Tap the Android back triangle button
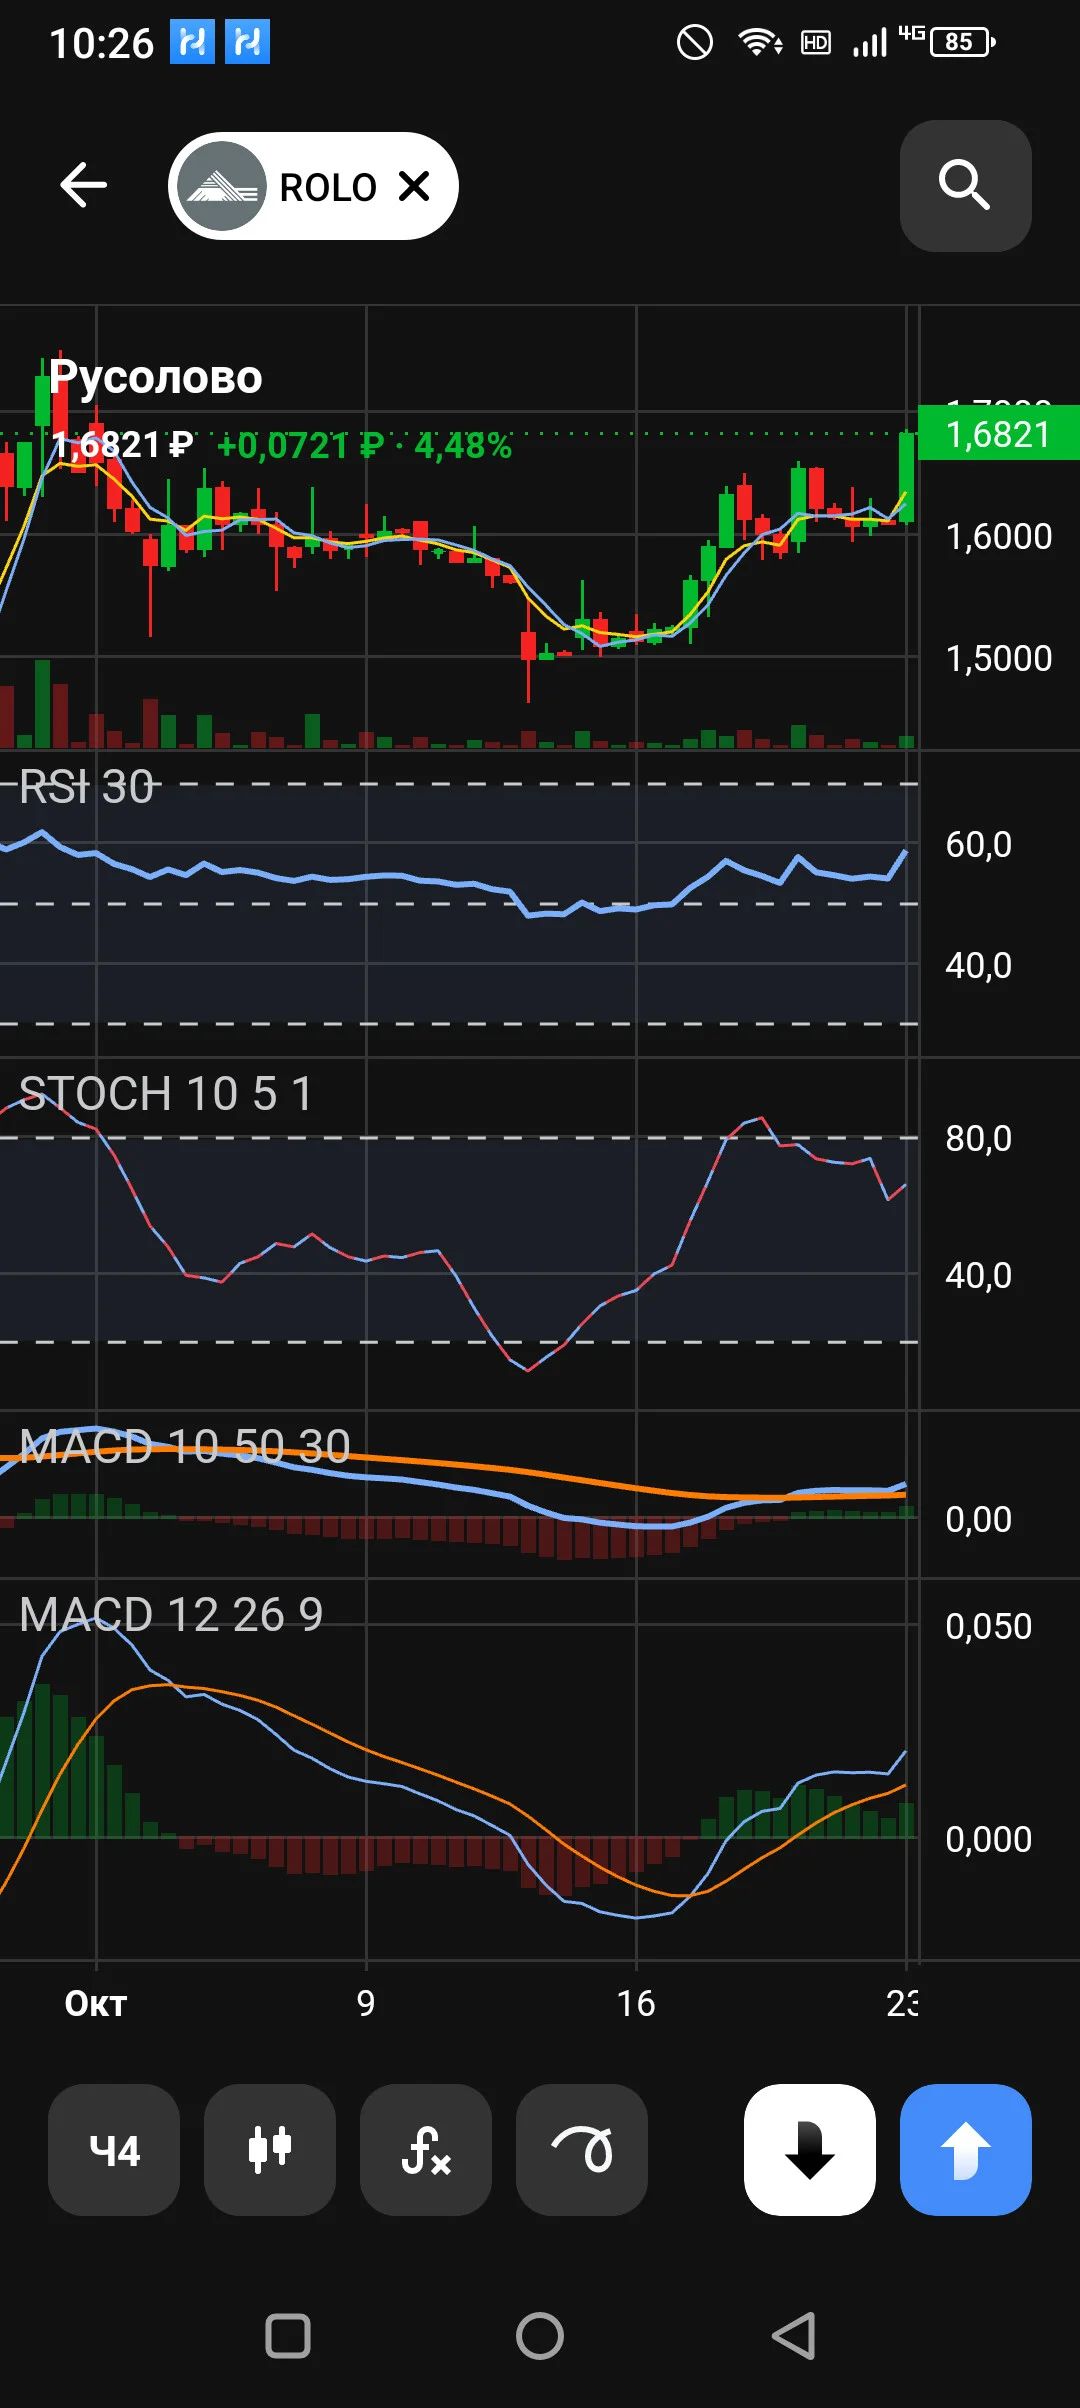 tap(794, 2336)
